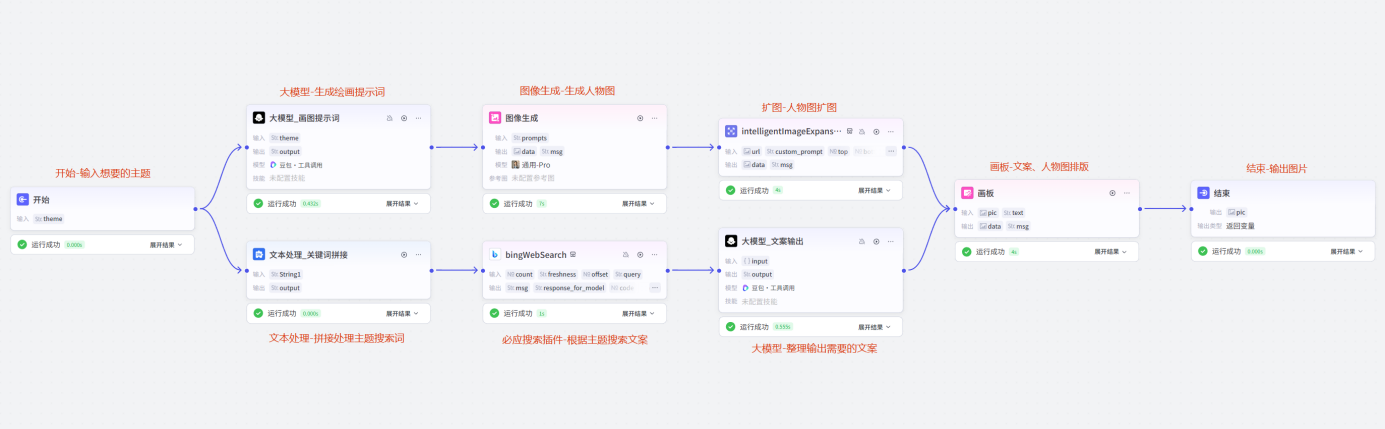Click the 结束 end node icon
Viewport: 1385px width, 429px height.
pos(1203,193)
